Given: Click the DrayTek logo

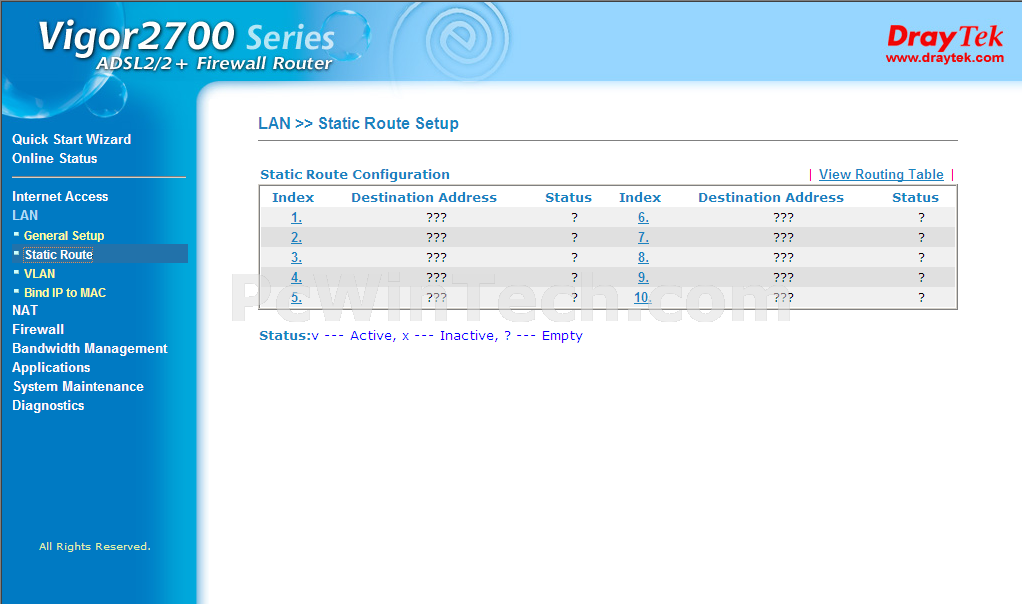Looking at the screenshot, I should pos(944,44).
